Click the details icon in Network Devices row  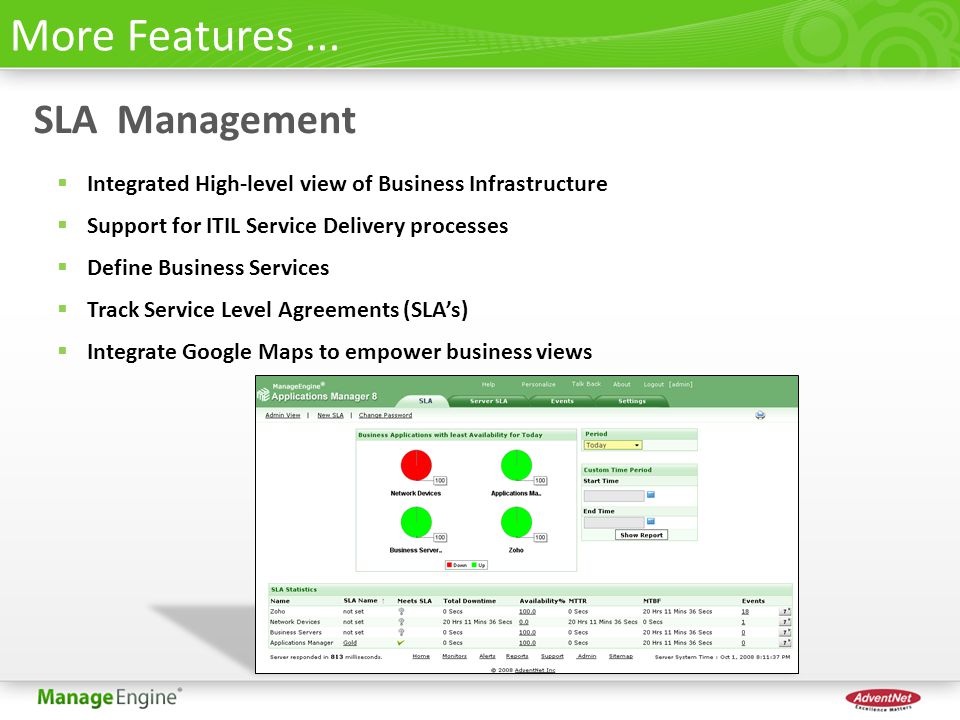coord(785,622)
